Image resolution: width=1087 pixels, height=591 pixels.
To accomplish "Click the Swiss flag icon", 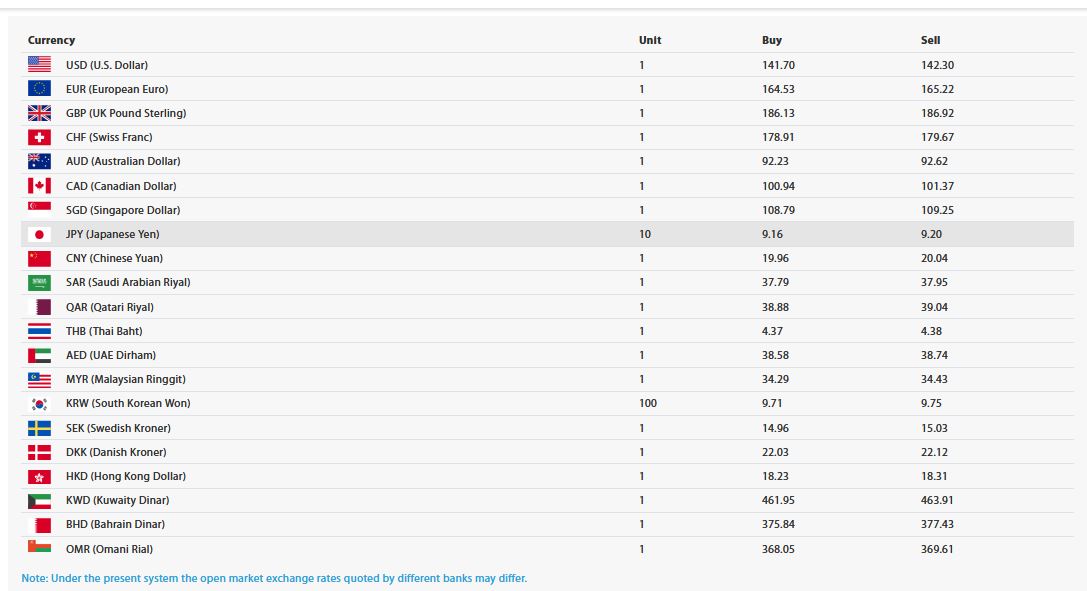I will coord(39,137).
